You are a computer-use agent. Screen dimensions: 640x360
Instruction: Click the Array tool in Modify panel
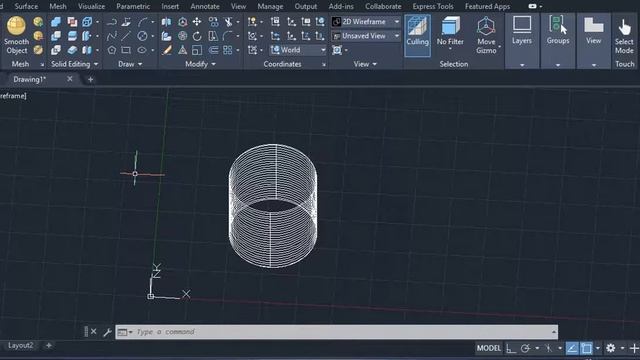coord(228,50)
